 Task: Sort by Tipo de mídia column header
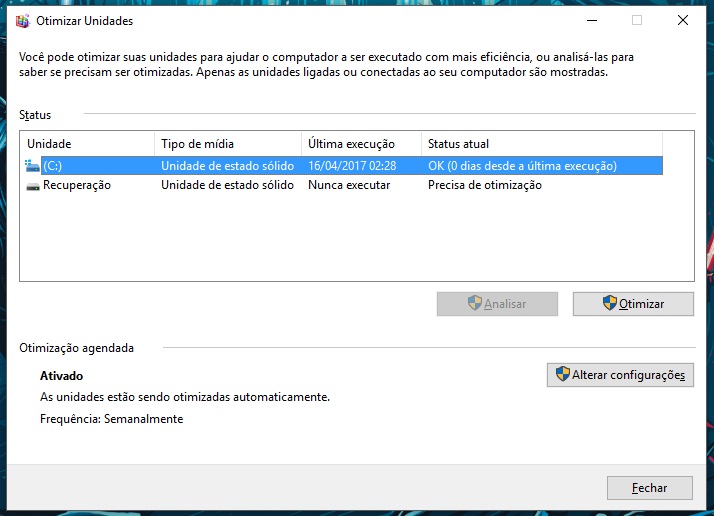point(227,144)
